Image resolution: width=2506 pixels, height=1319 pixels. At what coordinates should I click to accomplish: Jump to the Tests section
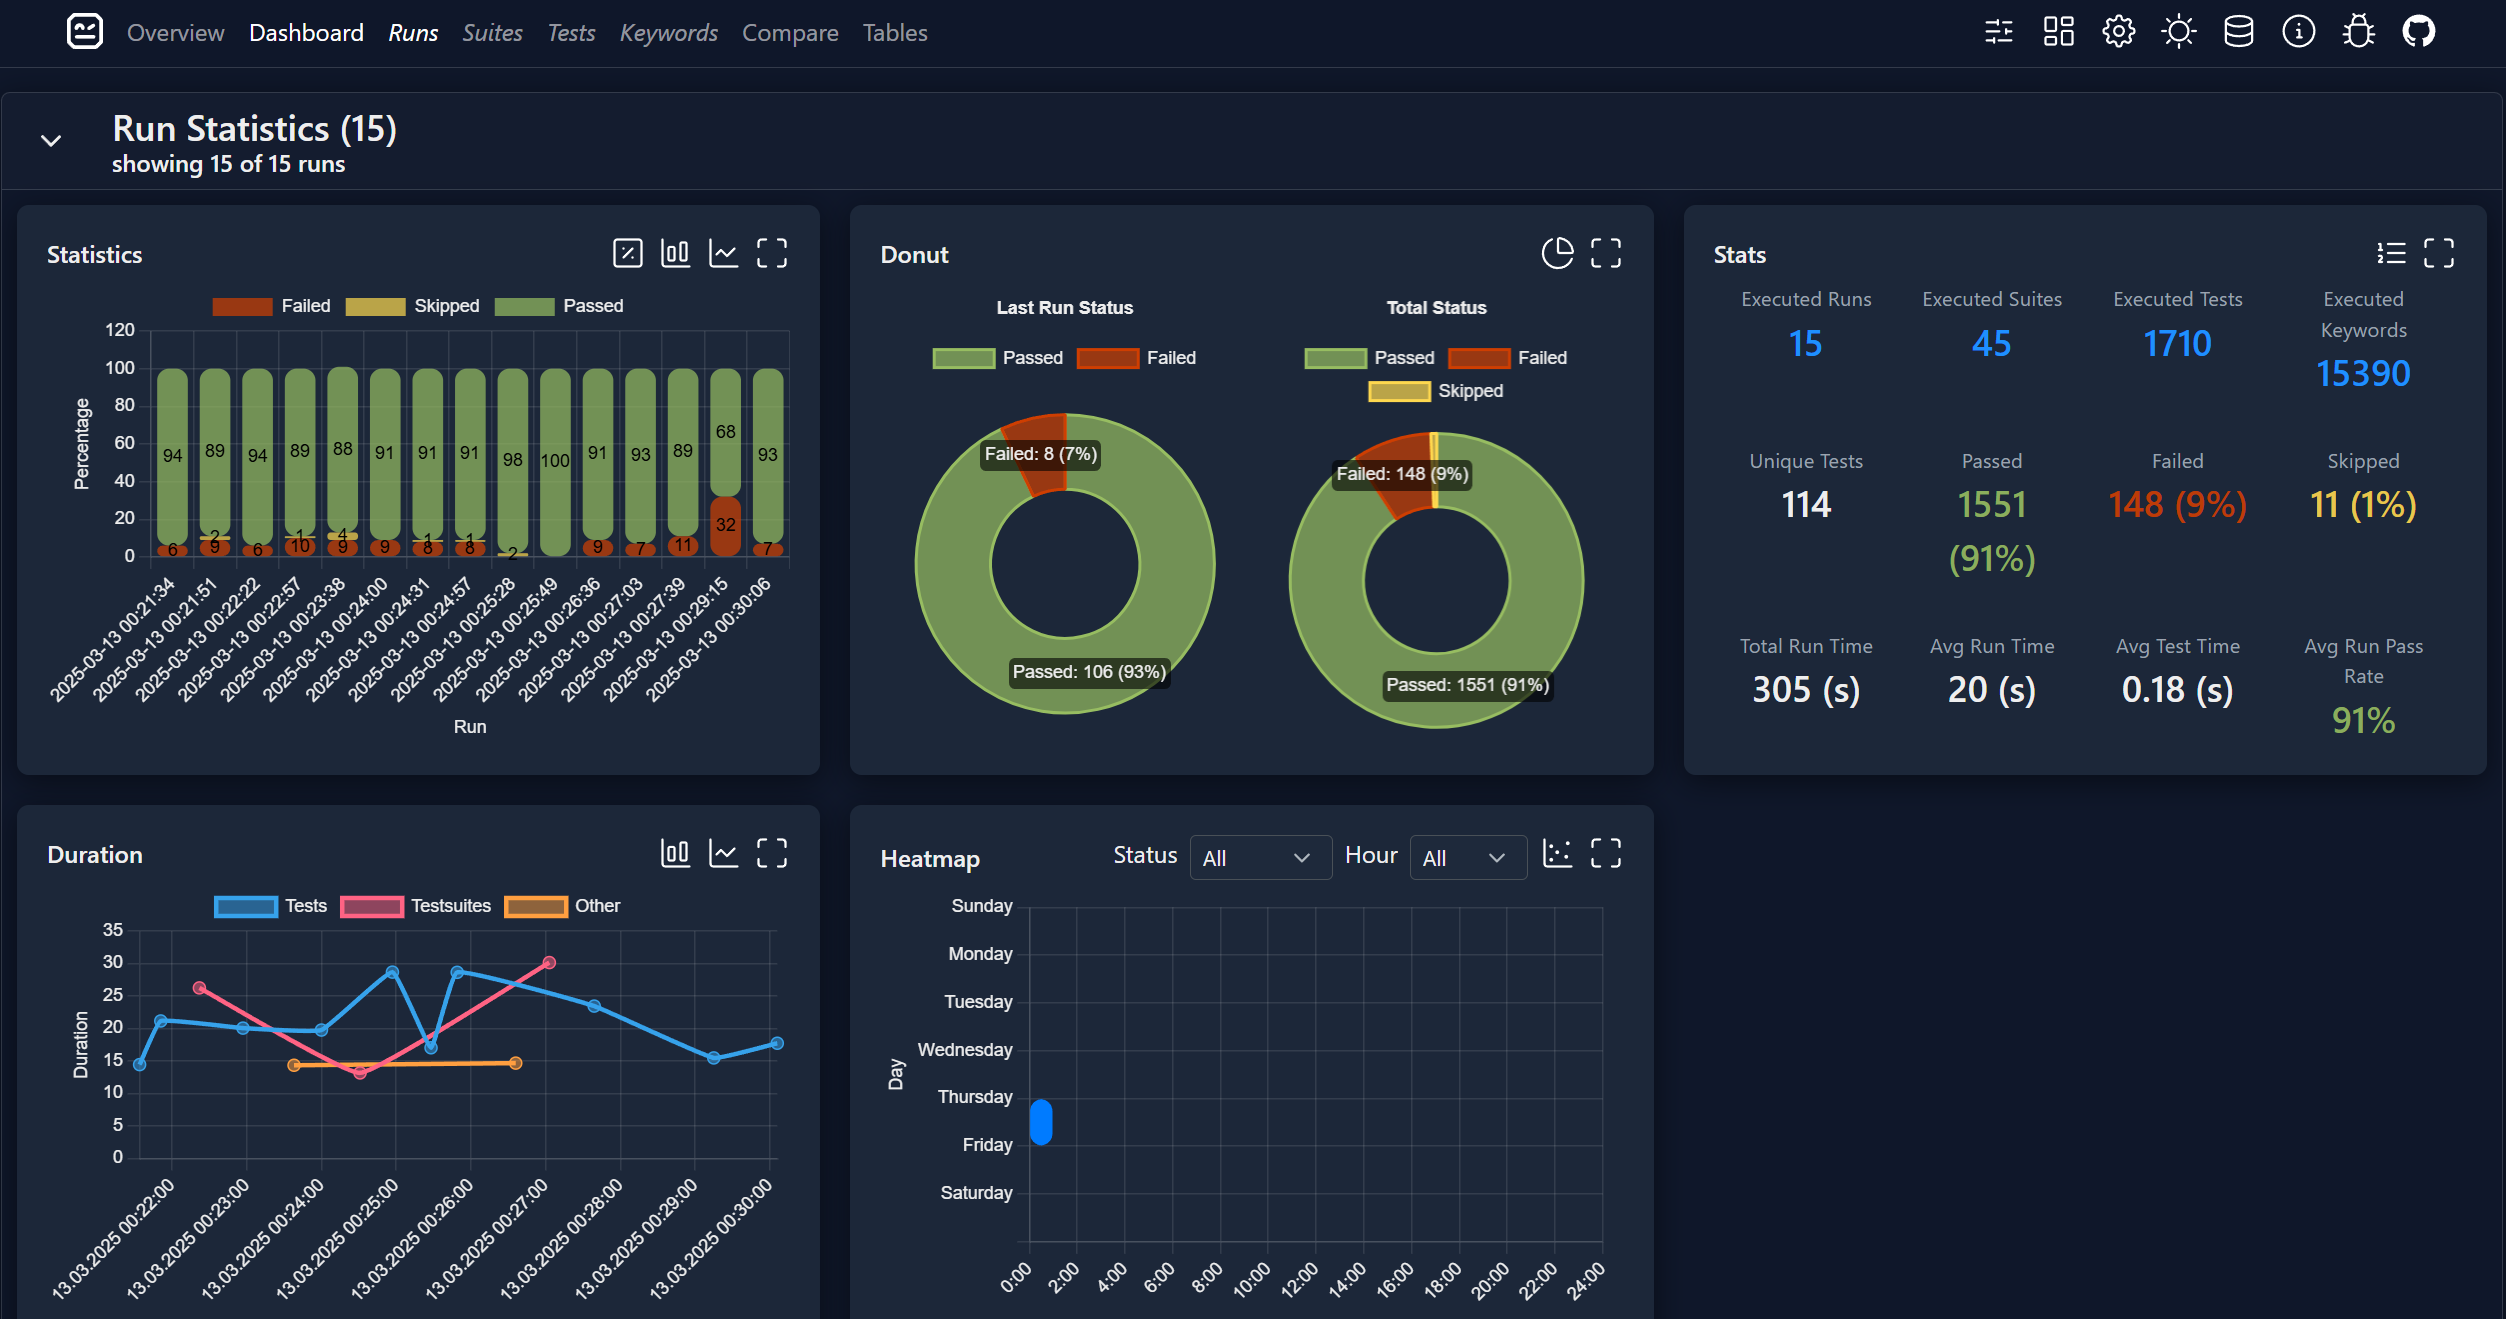571,33
